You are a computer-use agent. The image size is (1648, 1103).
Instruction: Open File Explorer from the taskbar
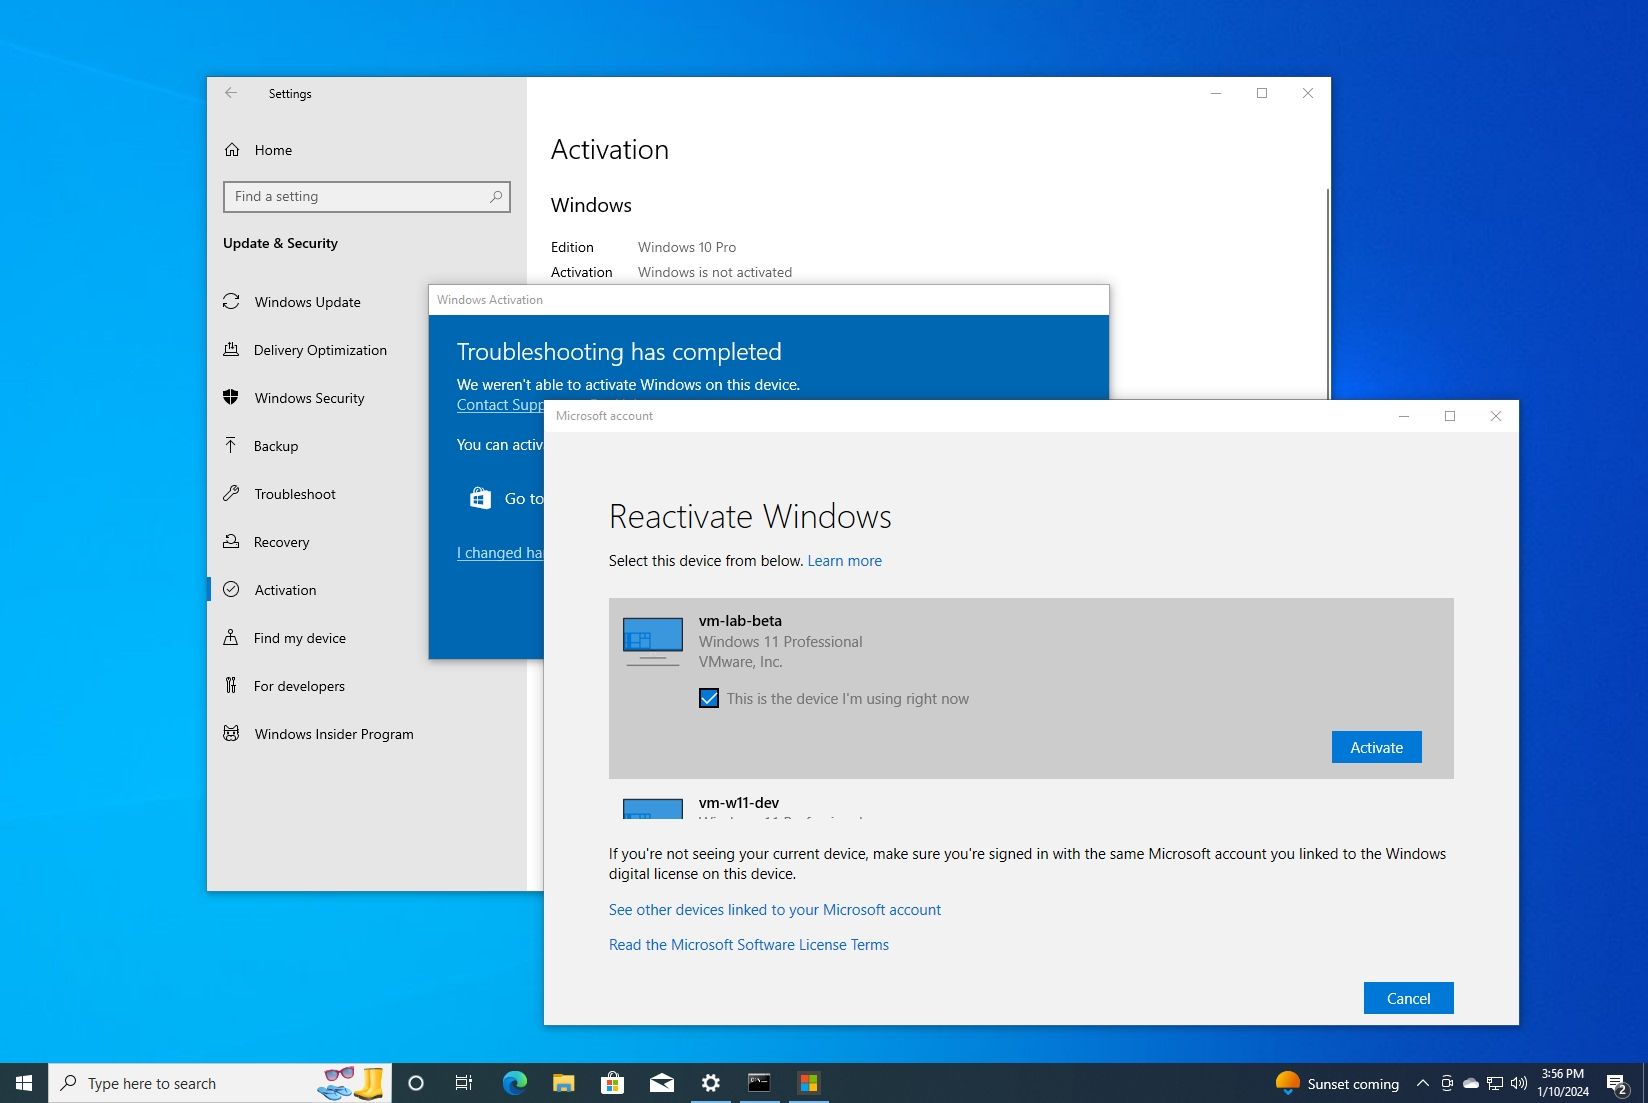[x=563, y=1083]
